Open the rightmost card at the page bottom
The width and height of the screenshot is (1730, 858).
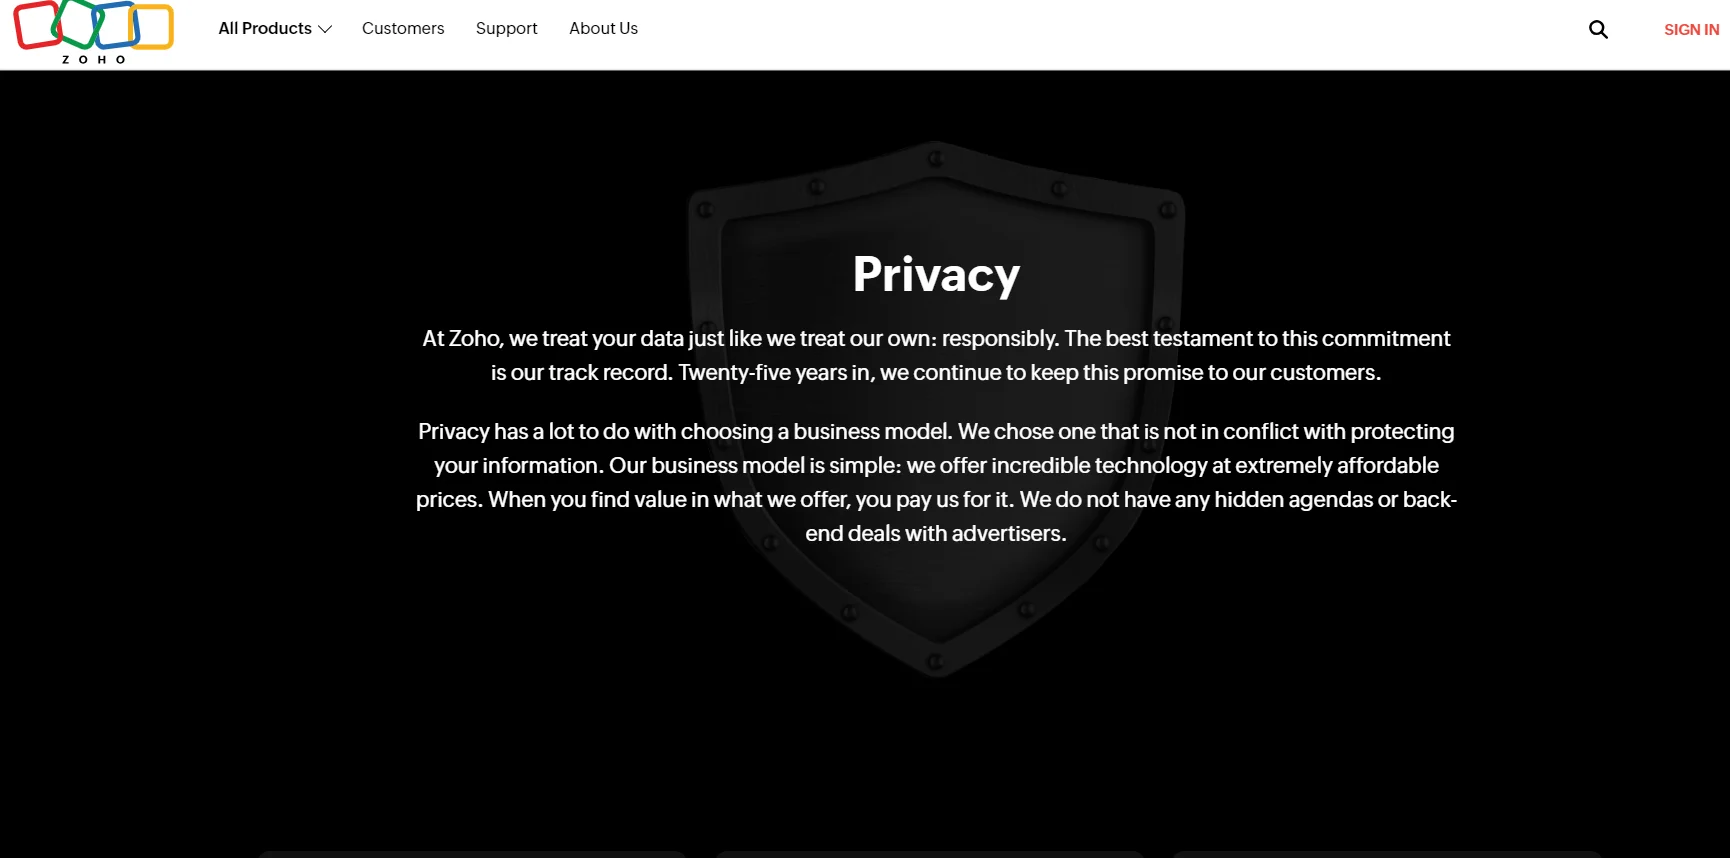1388,856
